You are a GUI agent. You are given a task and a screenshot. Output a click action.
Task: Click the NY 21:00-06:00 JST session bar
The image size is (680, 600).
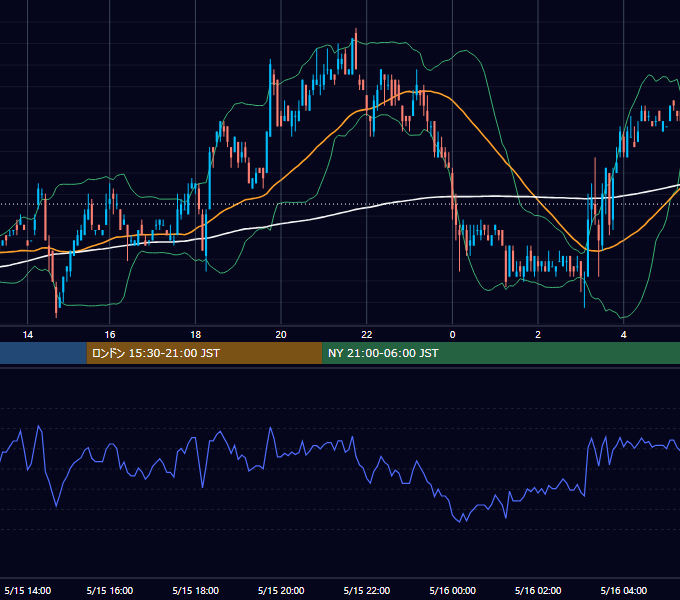coord(501,353)
